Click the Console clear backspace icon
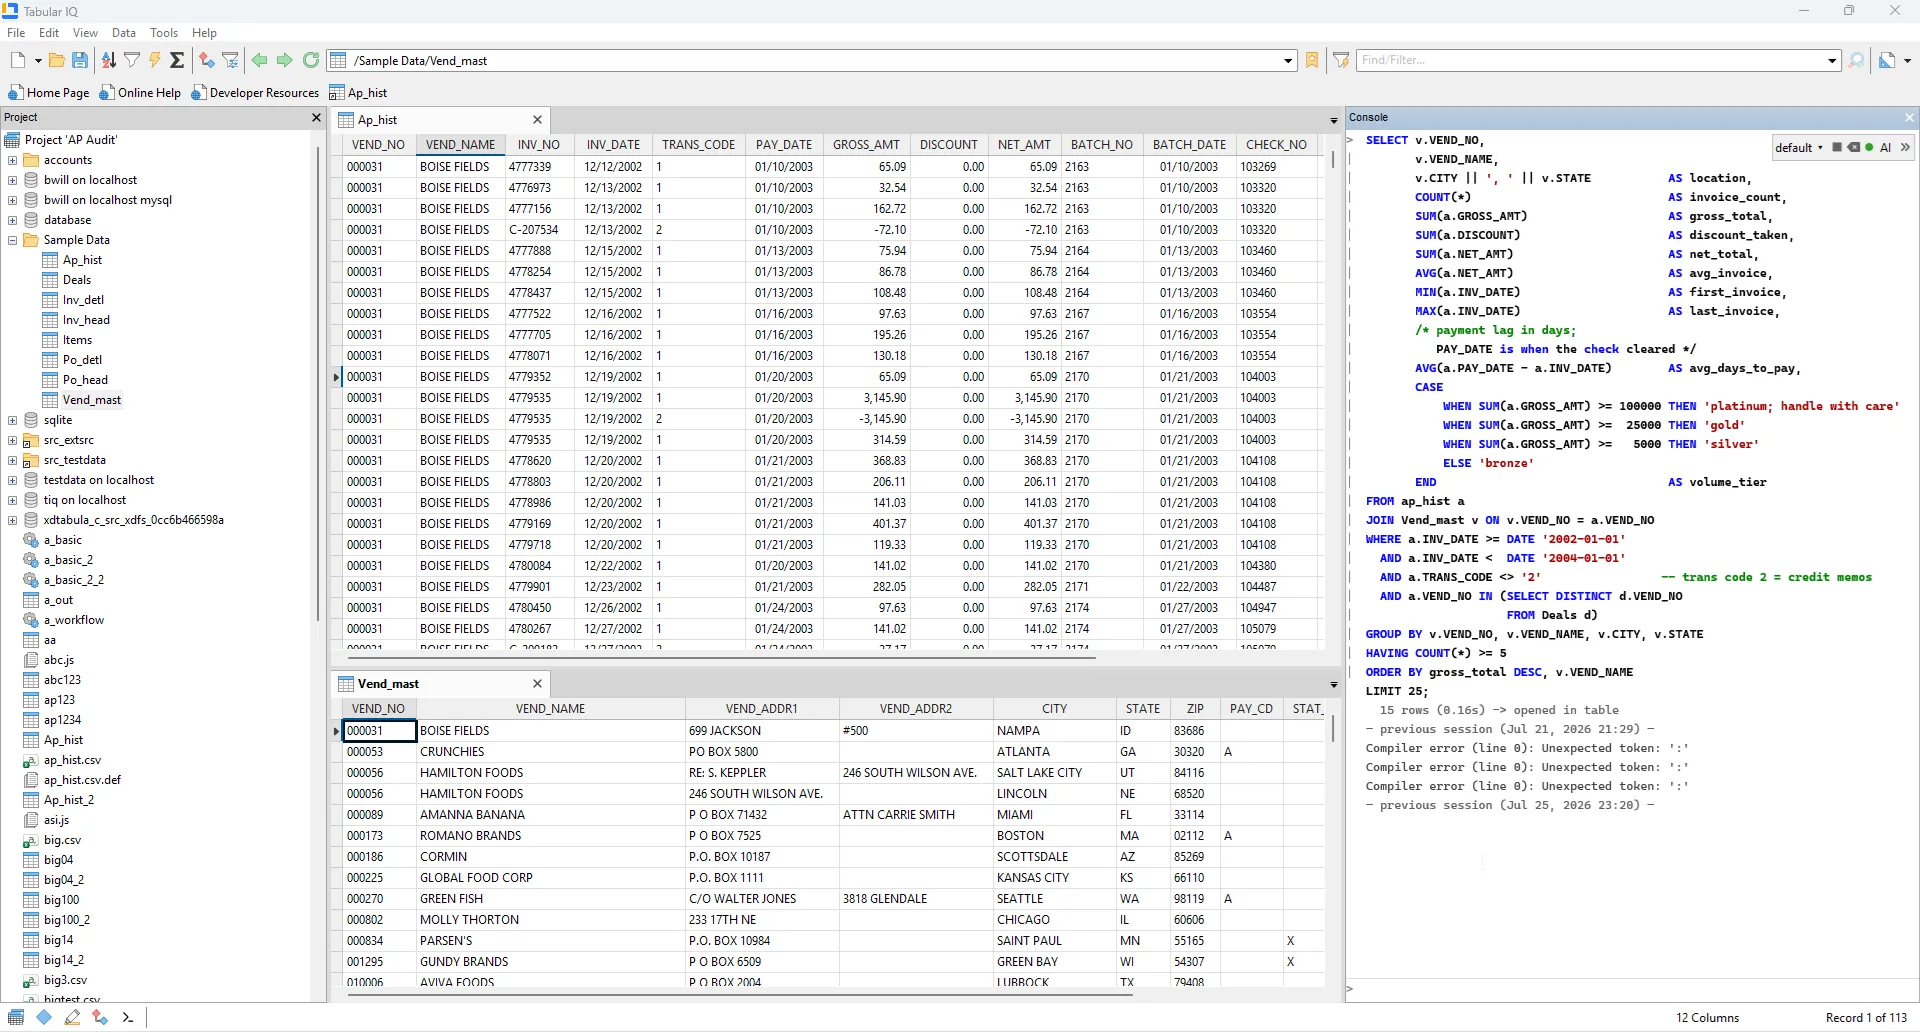The width and height of the screenshot is (1920, 1032). tap(1853, 147)
